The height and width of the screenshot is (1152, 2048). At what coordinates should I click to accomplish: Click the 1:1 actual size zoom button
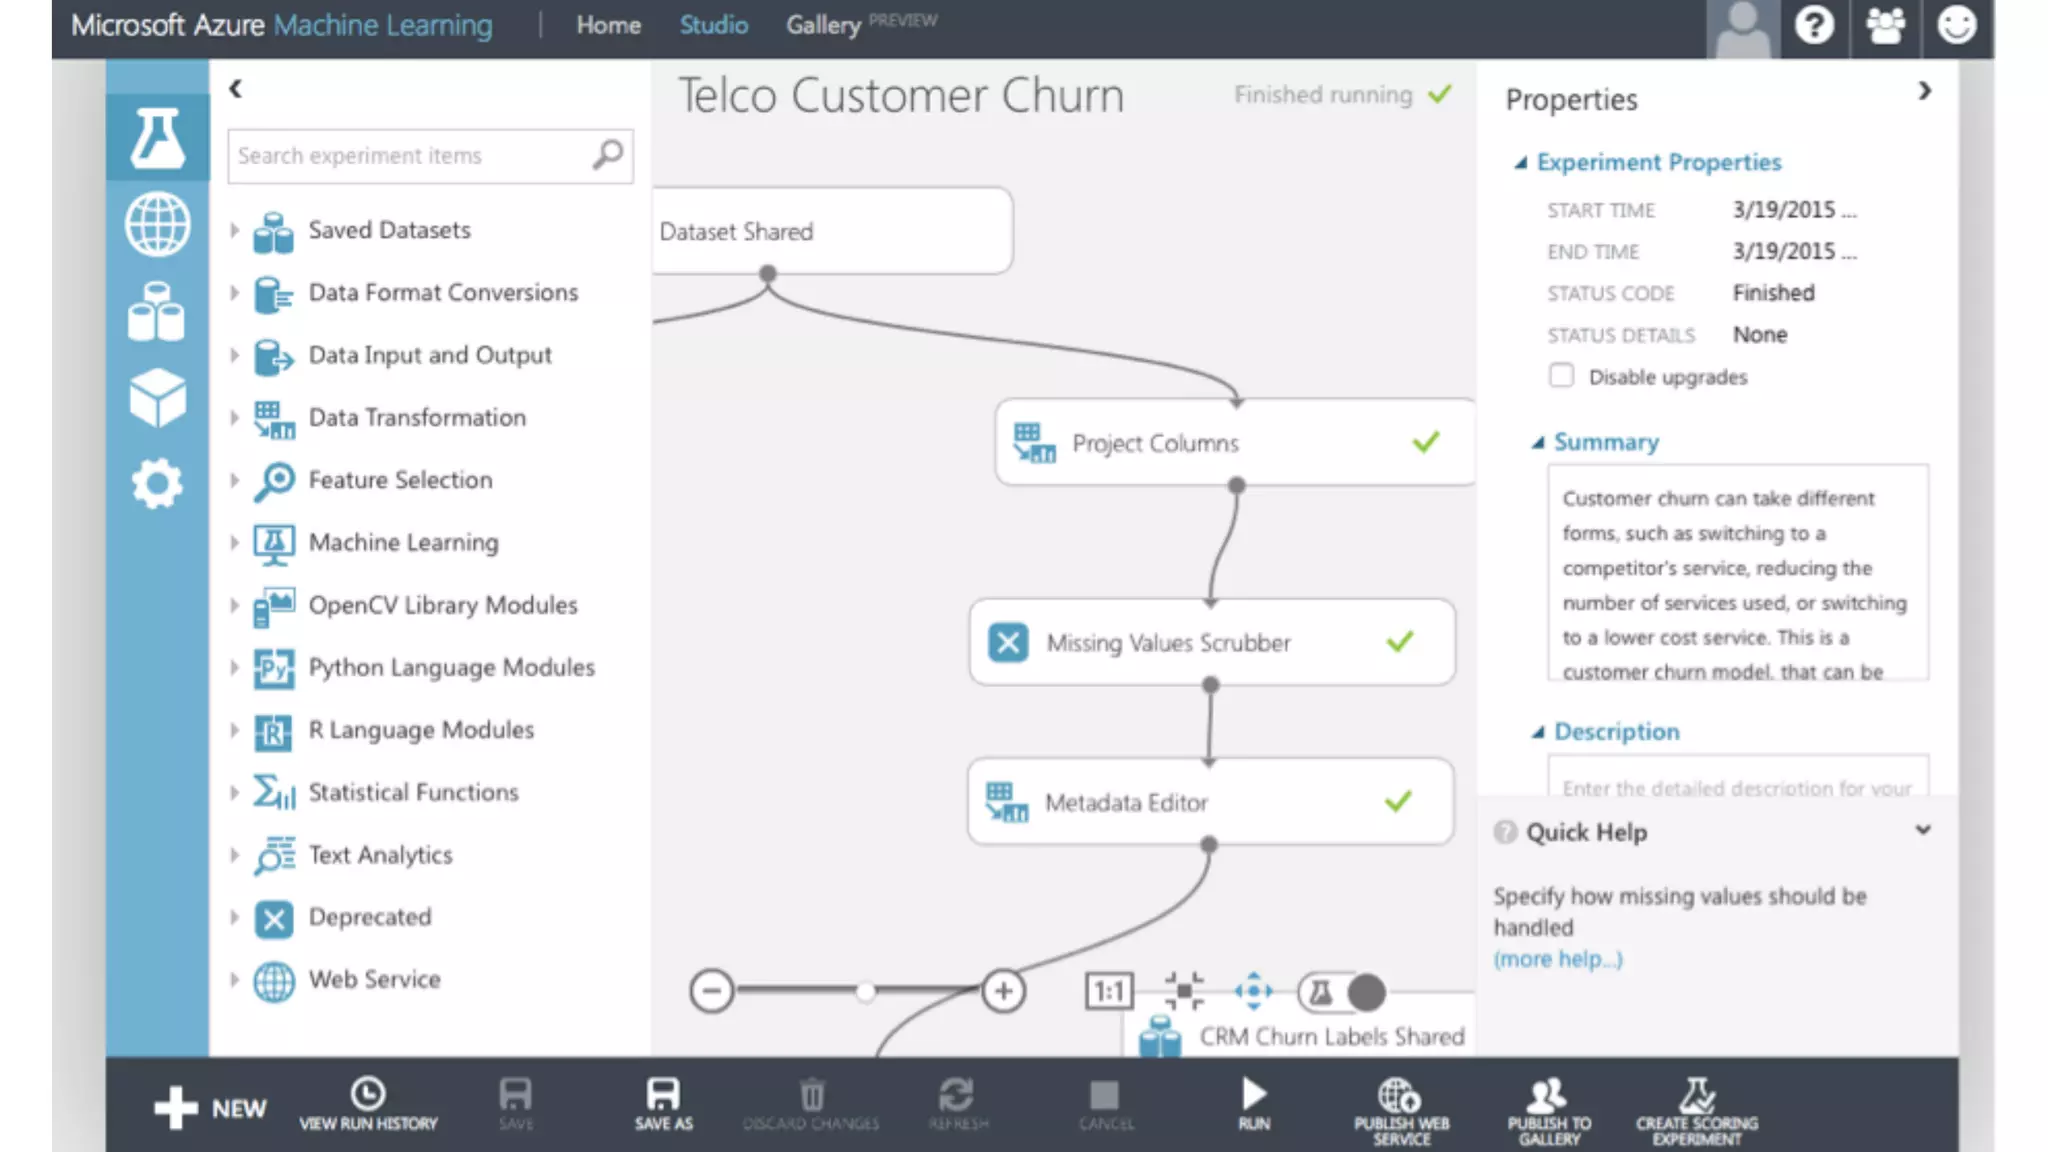point(1108,991)
